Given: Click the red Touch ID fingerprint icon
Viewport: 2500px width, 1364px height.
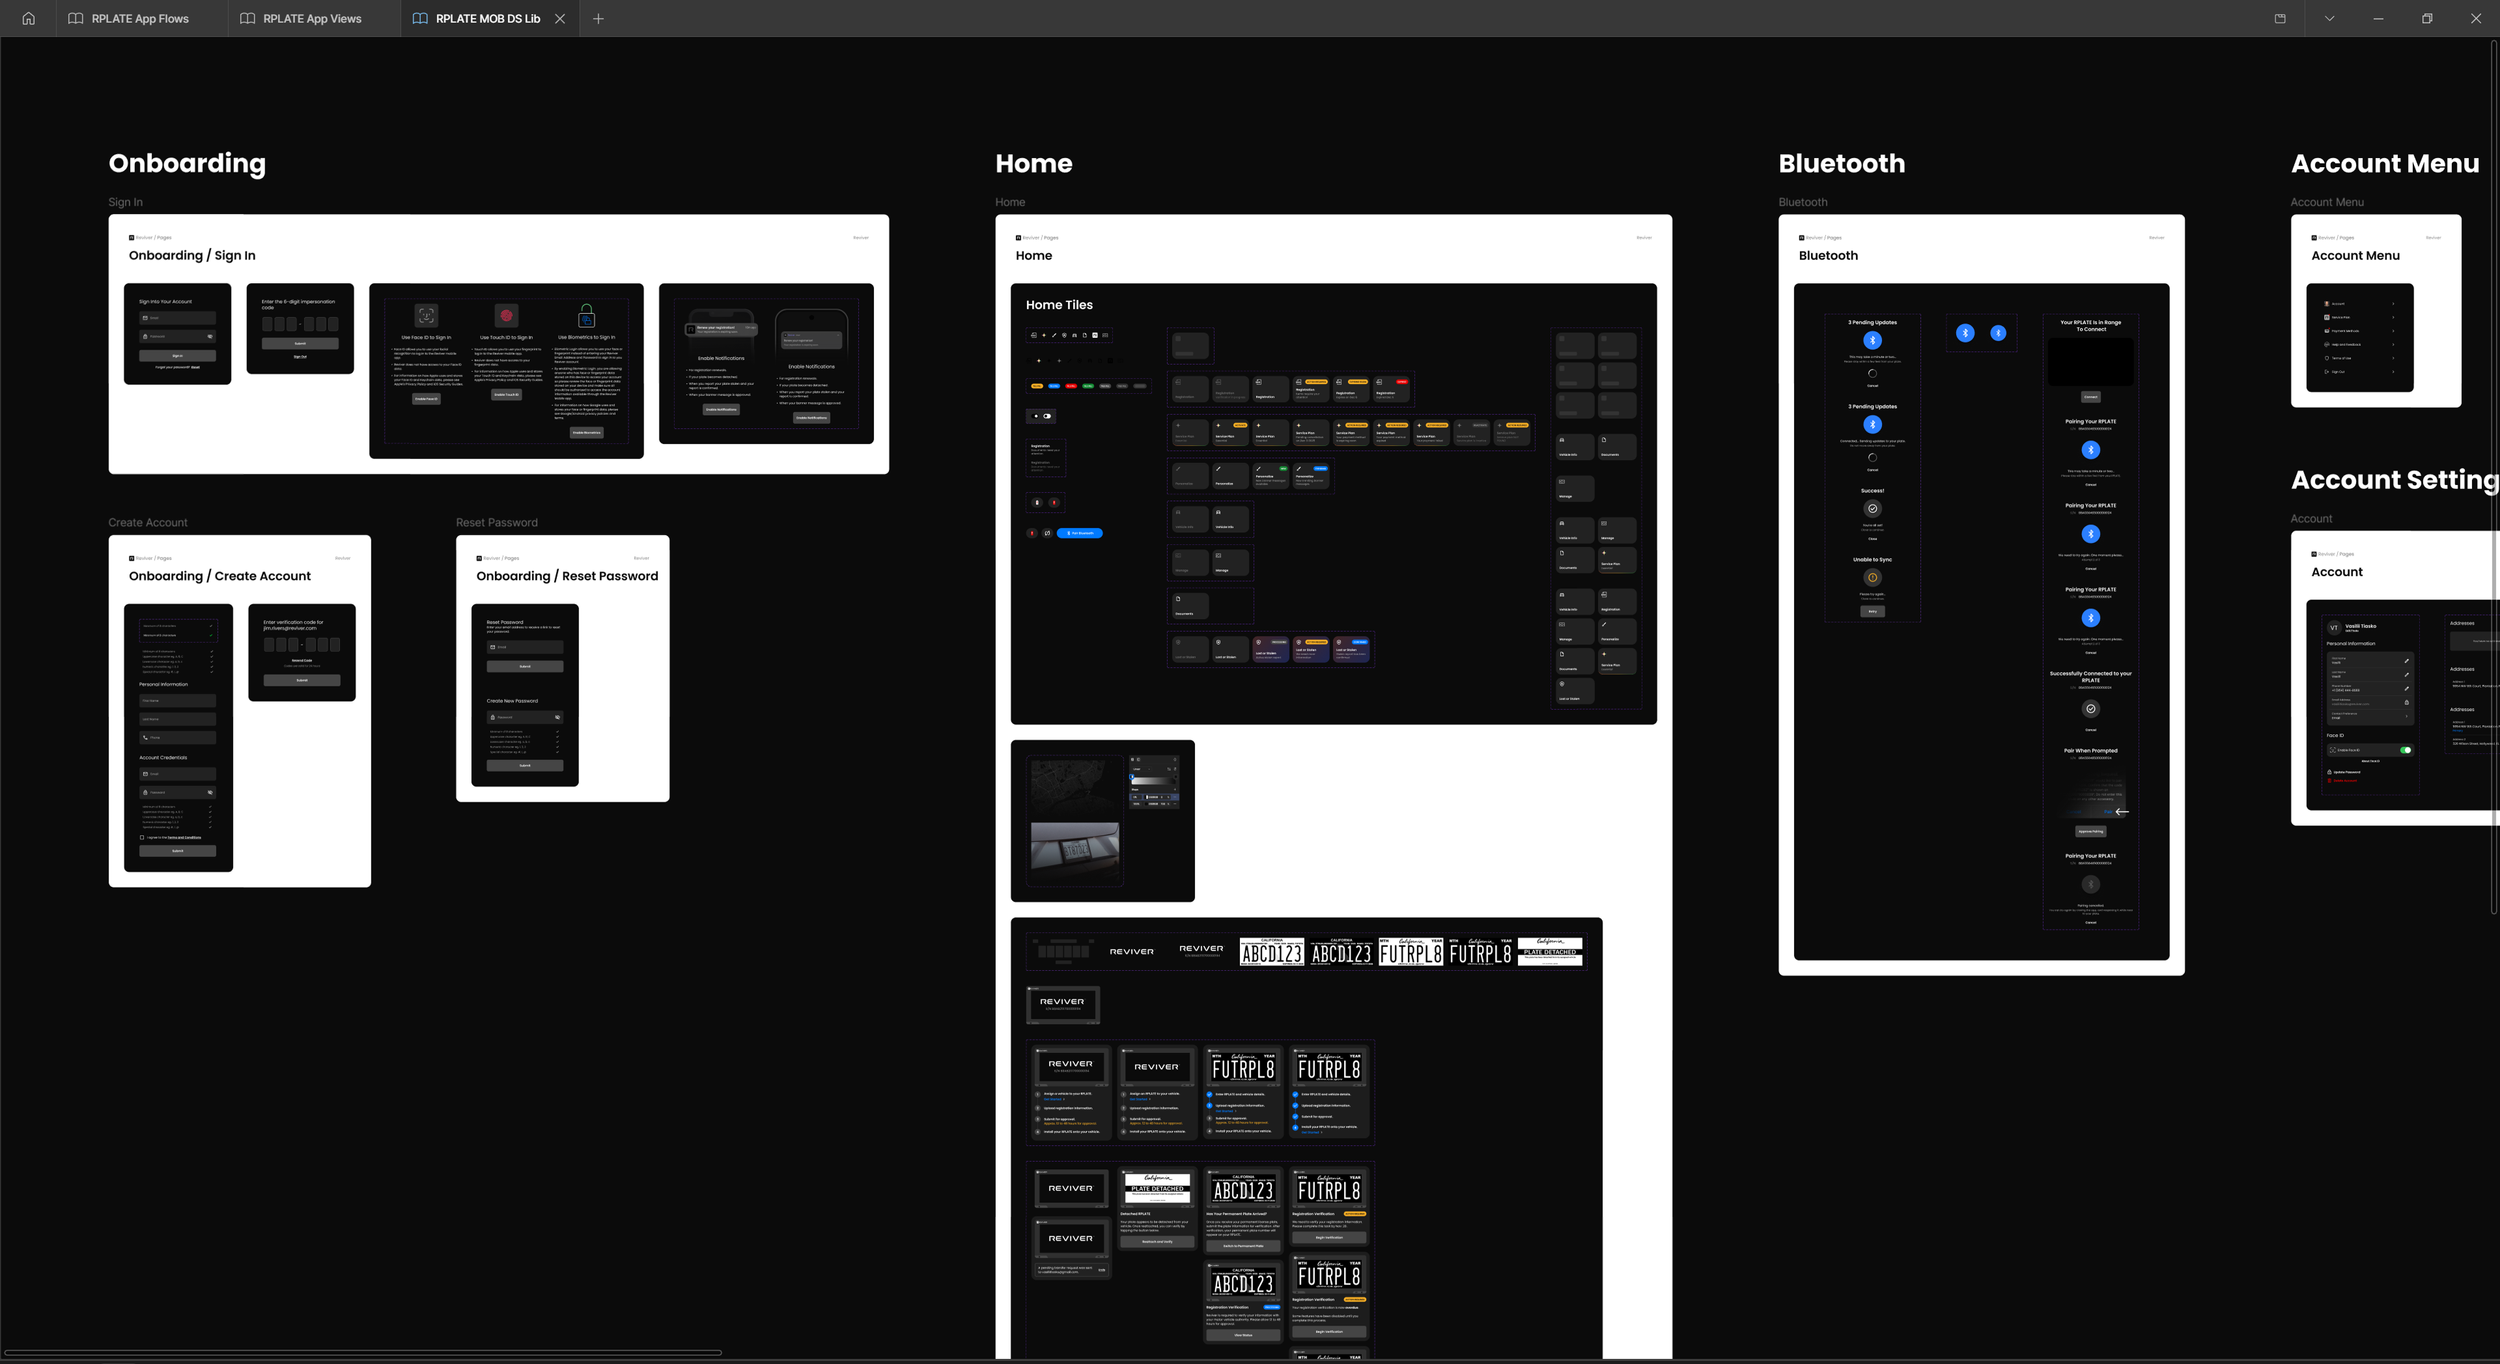Looking at the screenshot, I should [507, 316].
